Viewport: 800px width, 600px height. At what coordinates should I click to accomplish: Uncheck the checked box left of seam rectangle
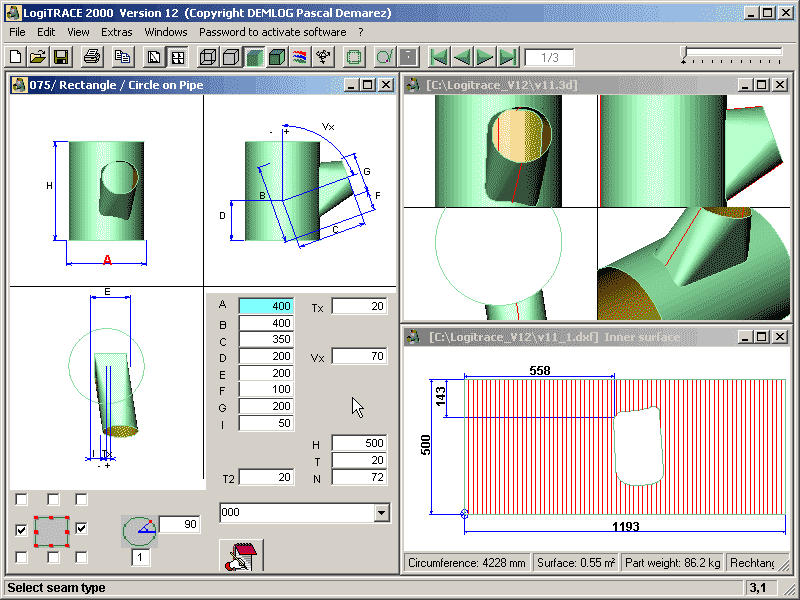21,530
